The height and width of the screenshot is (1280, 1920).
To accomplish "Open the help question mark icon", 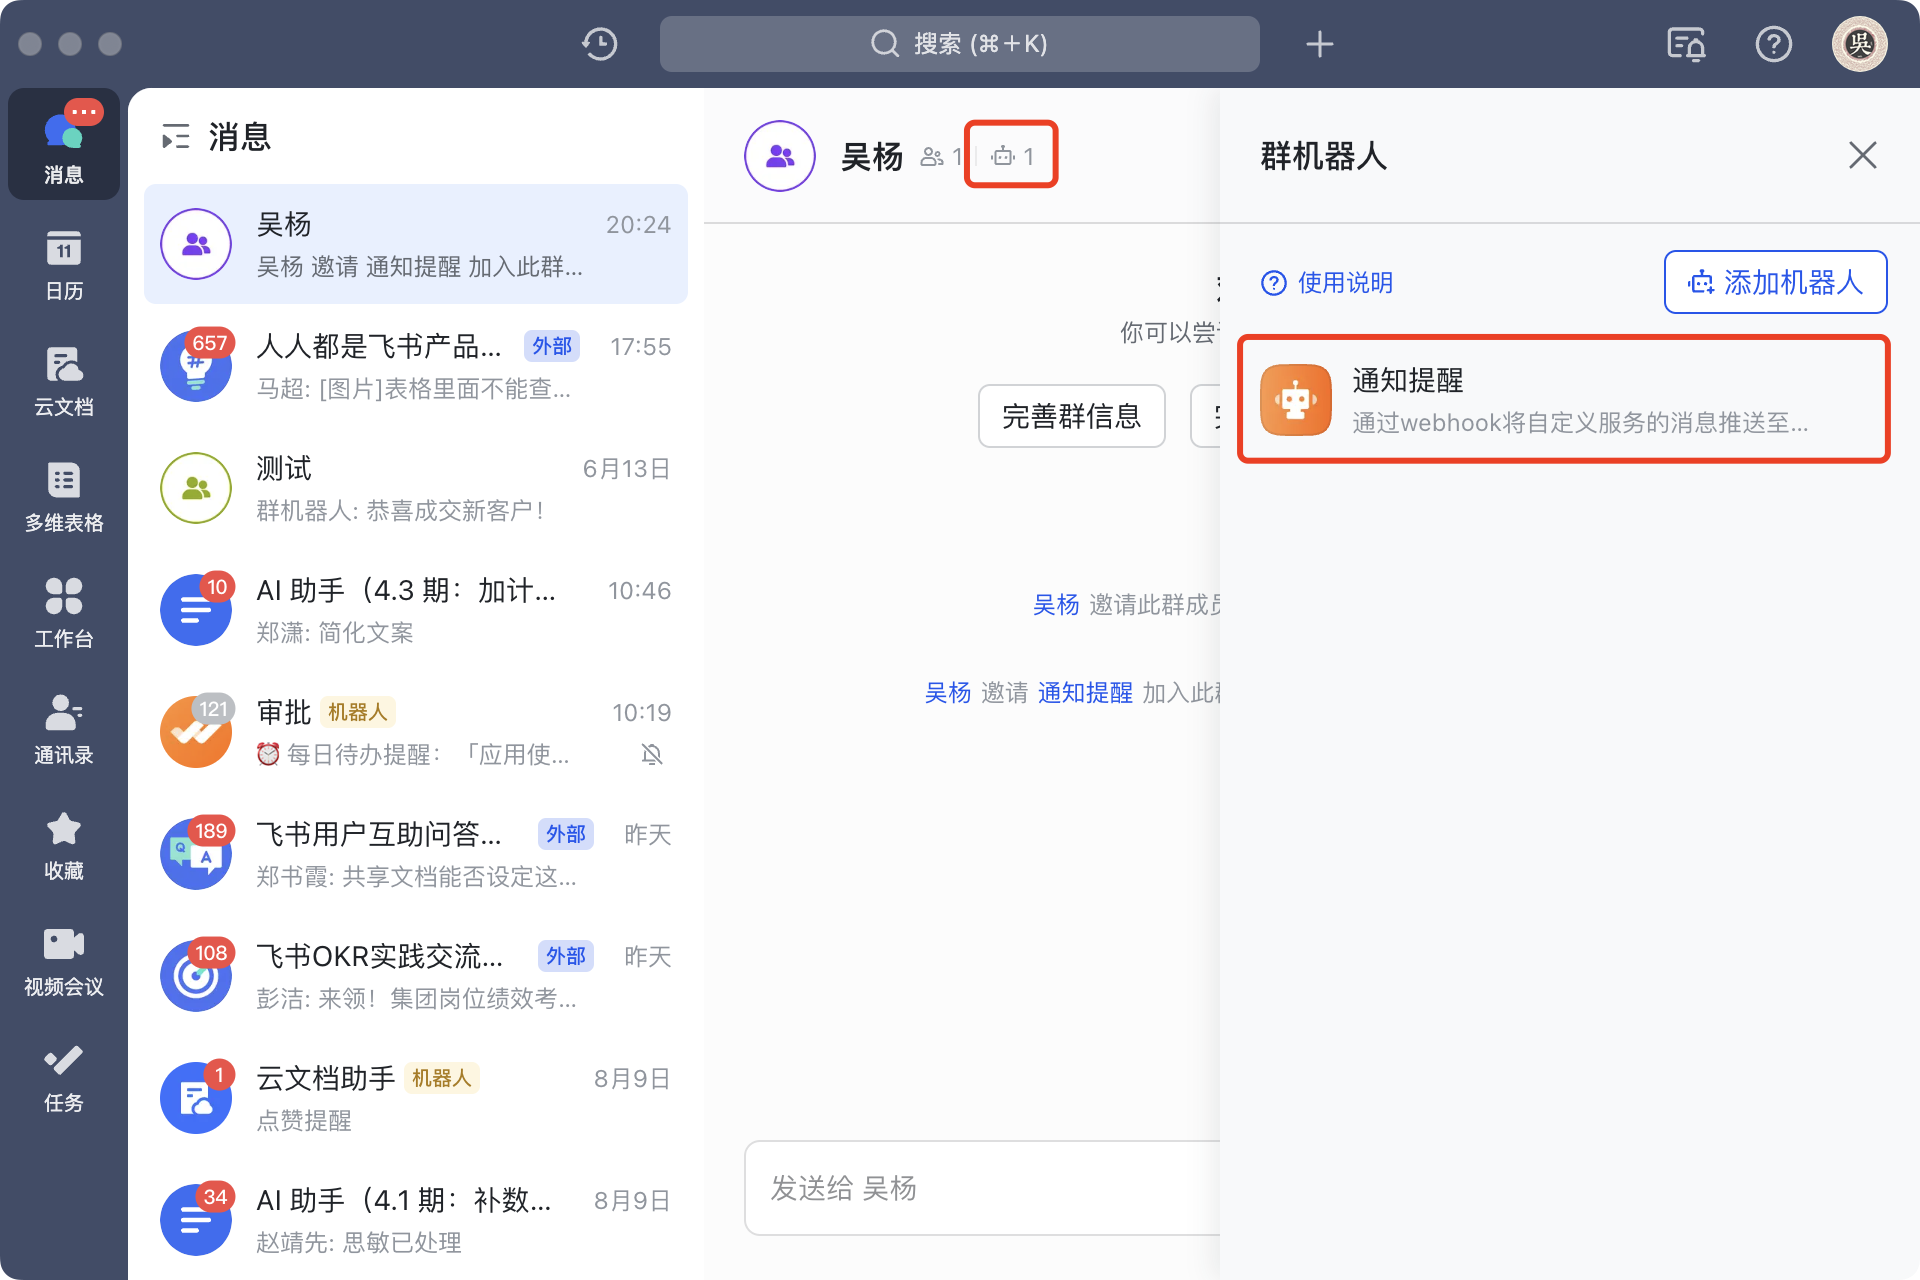I will tap(1774, 44).
